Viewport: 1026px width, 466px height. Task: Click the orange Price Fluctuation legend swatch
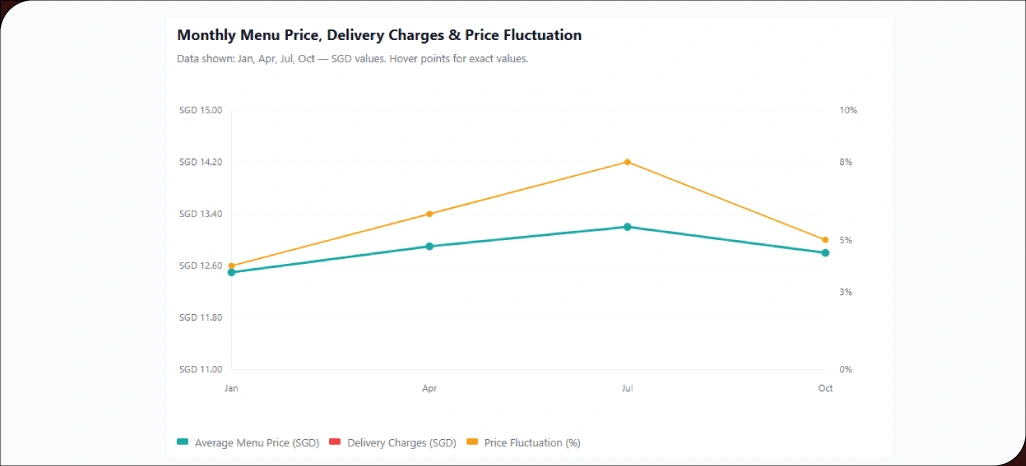click(x=472, y=442)
